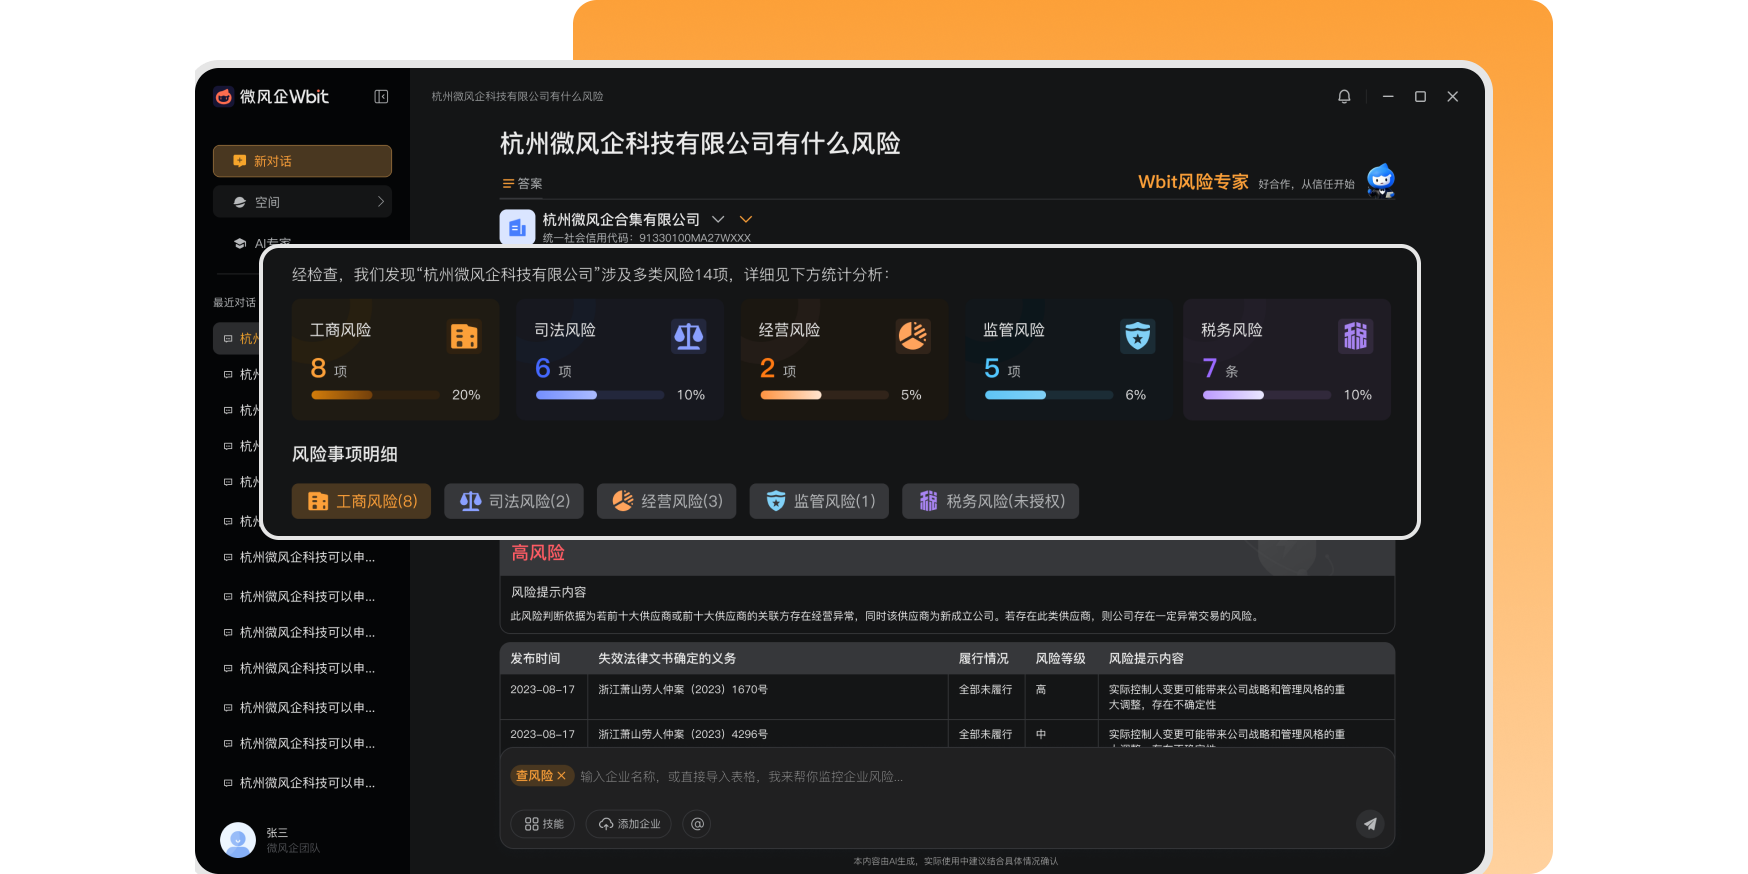Click the 经营风险 5% progress bar
The image size is (1748, 874).
click(x=825, y=395)
